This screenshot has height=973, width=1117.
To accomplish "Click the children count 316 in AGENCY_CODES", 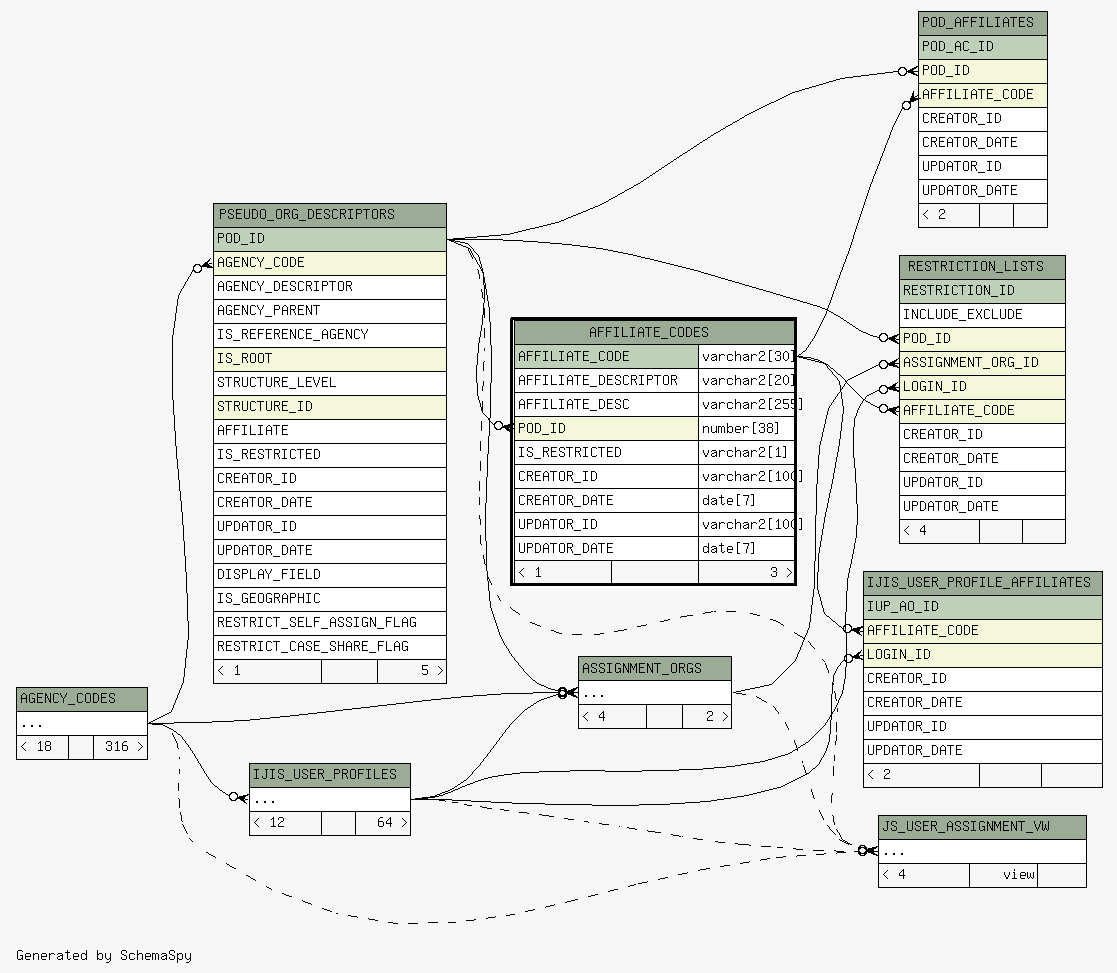I will pyautogui.click(x=120, y=747).
